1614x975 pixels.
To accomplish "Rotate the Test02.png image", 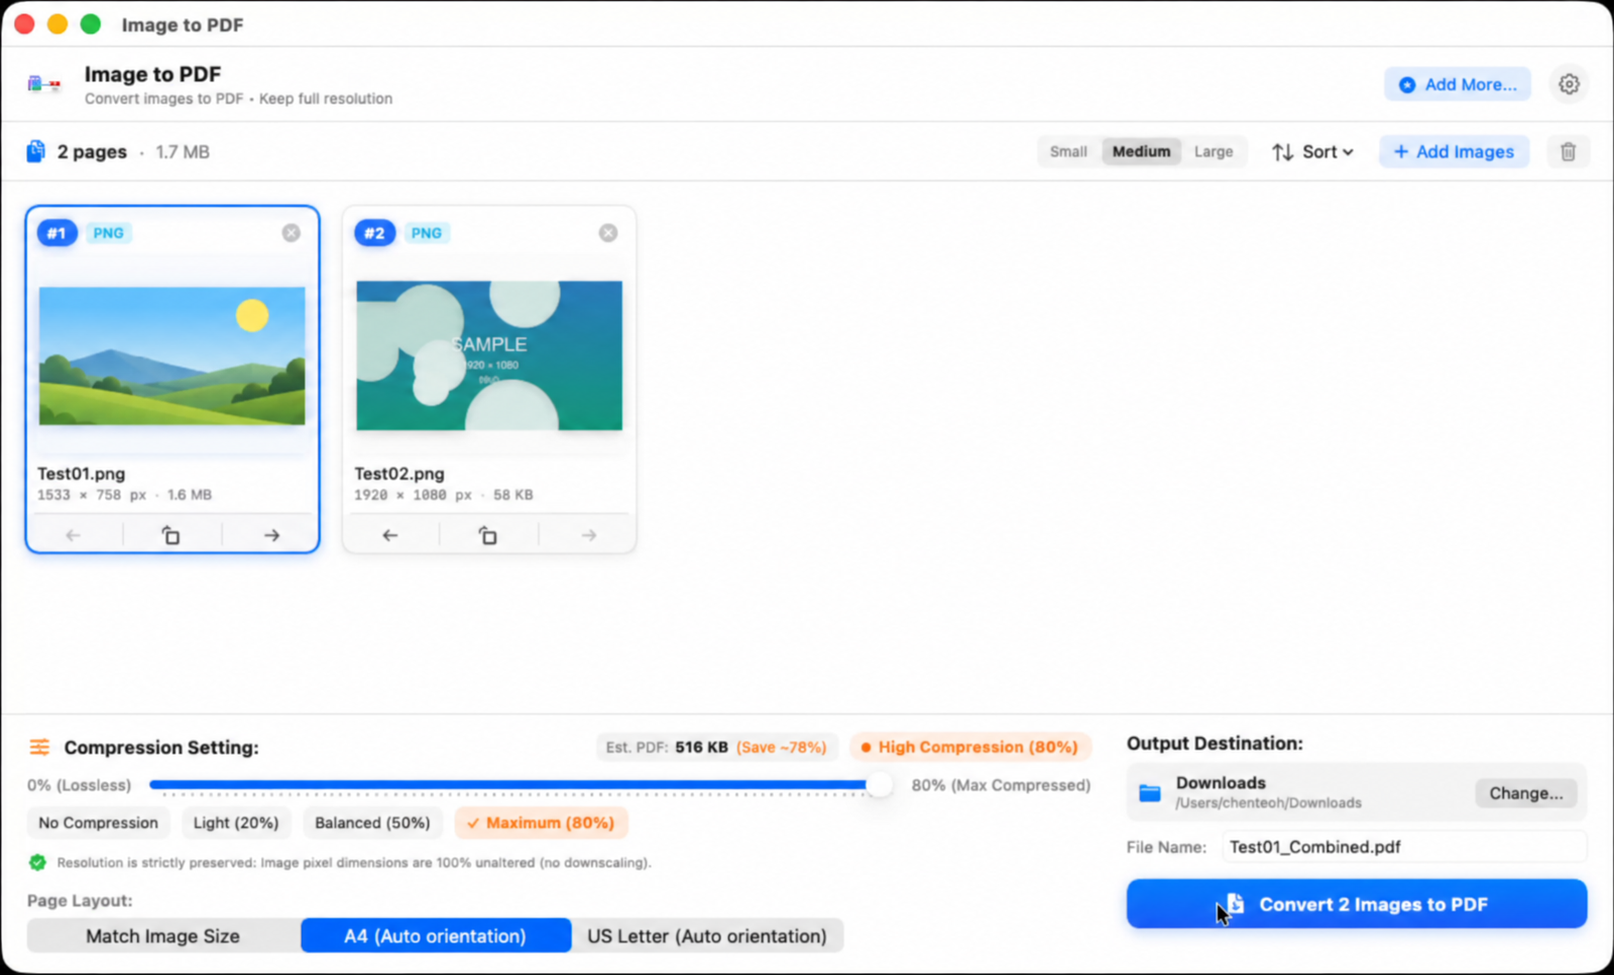I will tap(488, 536).
